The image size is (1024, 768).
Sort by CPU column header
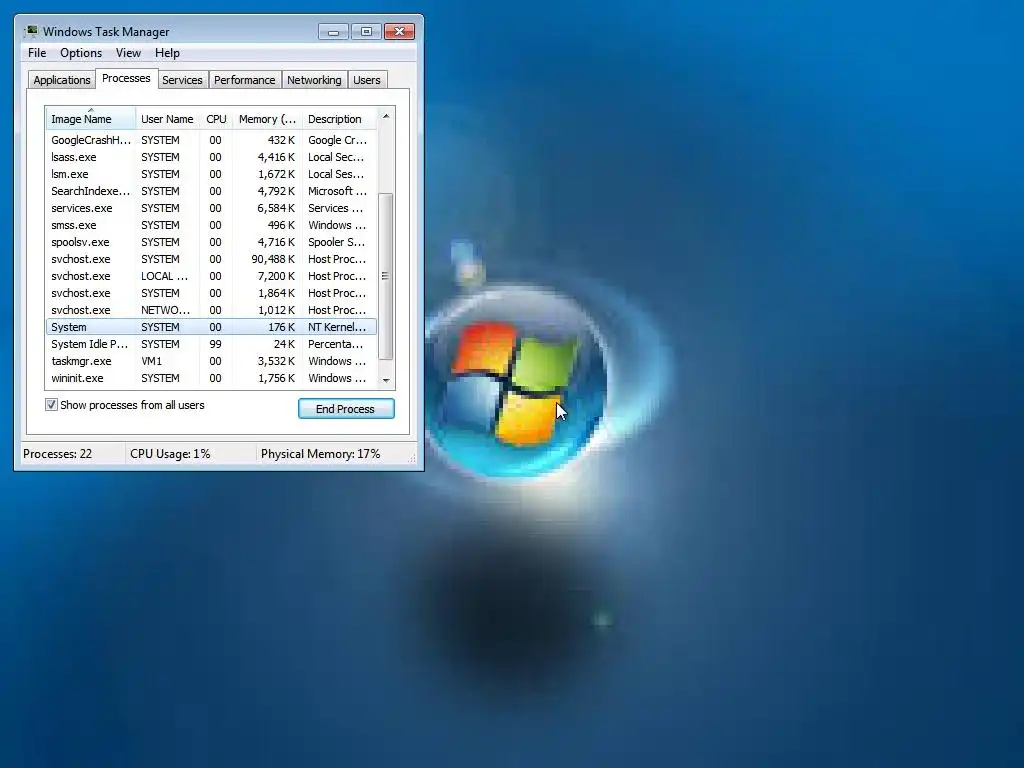(x=216, y=119)
